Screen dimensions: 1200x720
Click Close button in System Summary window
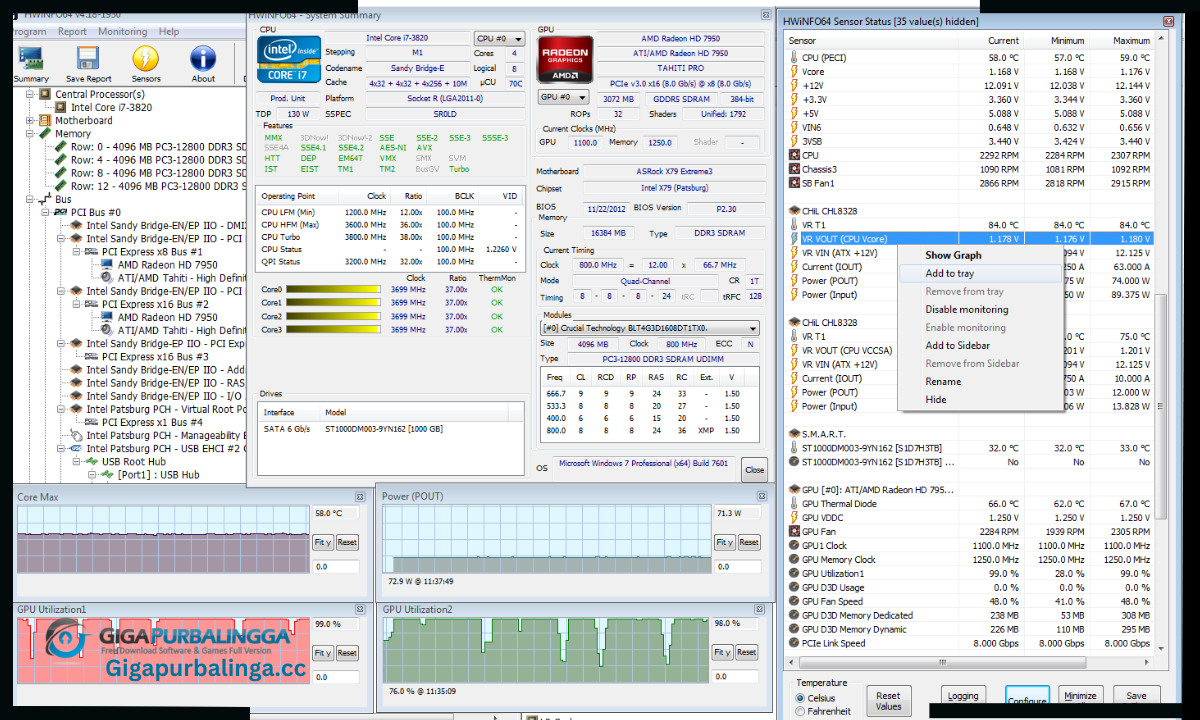click(x=755, y=470)
